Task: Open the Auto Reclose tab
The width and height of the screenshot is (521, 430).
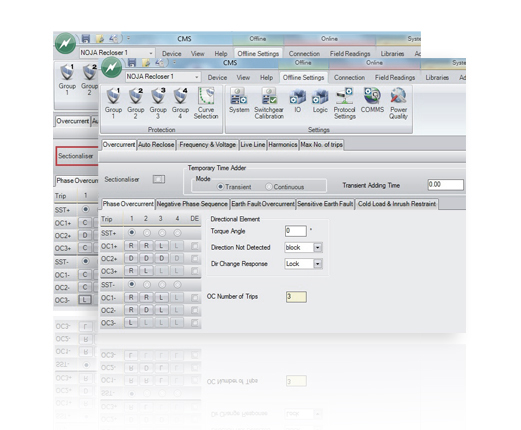Action: pyautogui.click(x=156, y=145)
